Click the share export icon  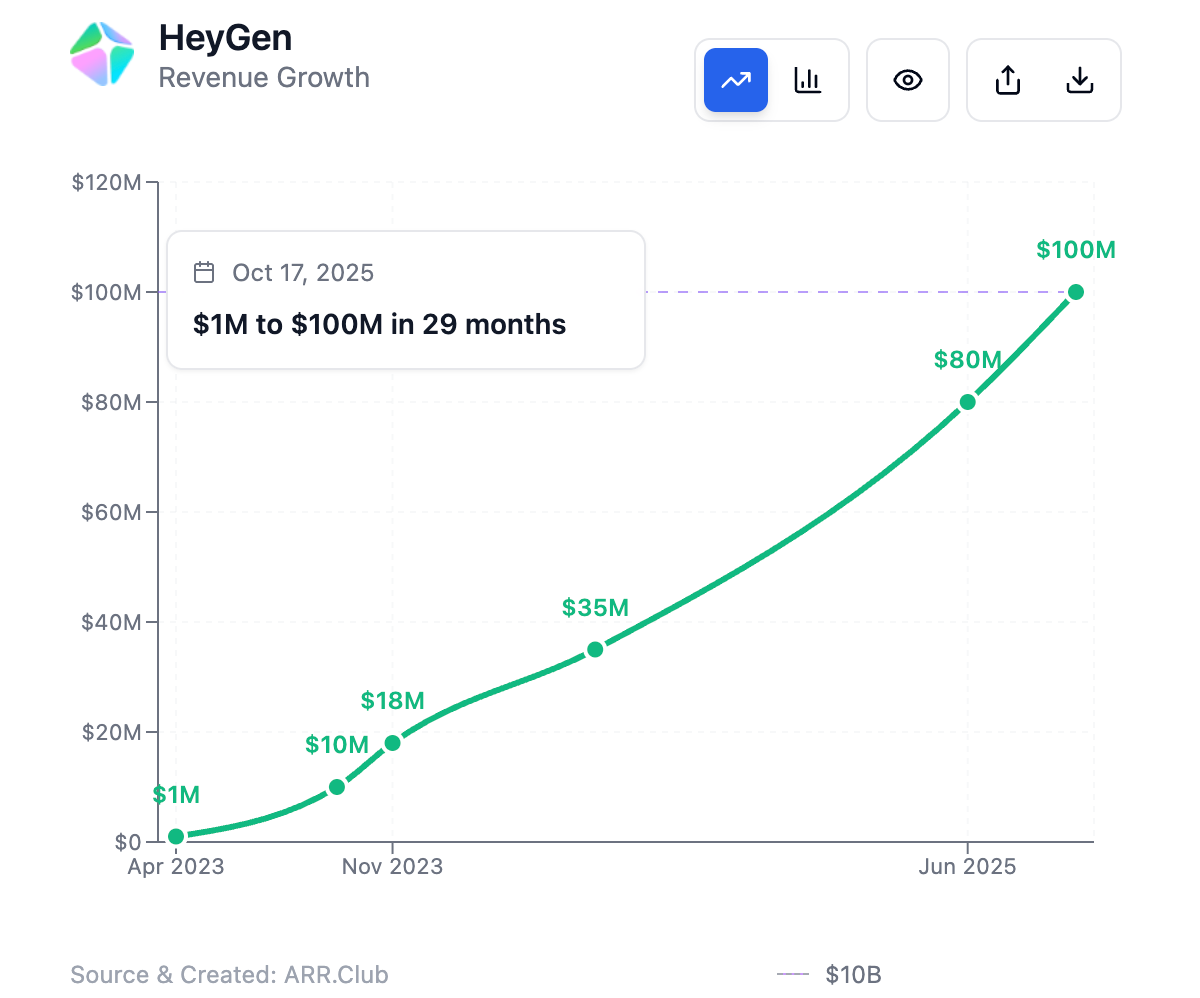(x=1008, y=80)
